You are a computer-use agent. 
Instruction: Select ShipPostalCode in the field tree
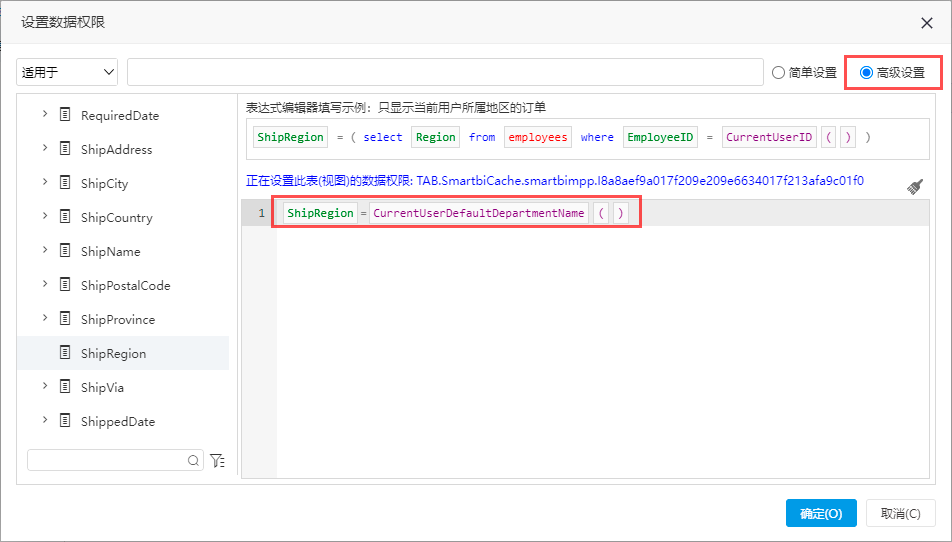coord(126,285)
